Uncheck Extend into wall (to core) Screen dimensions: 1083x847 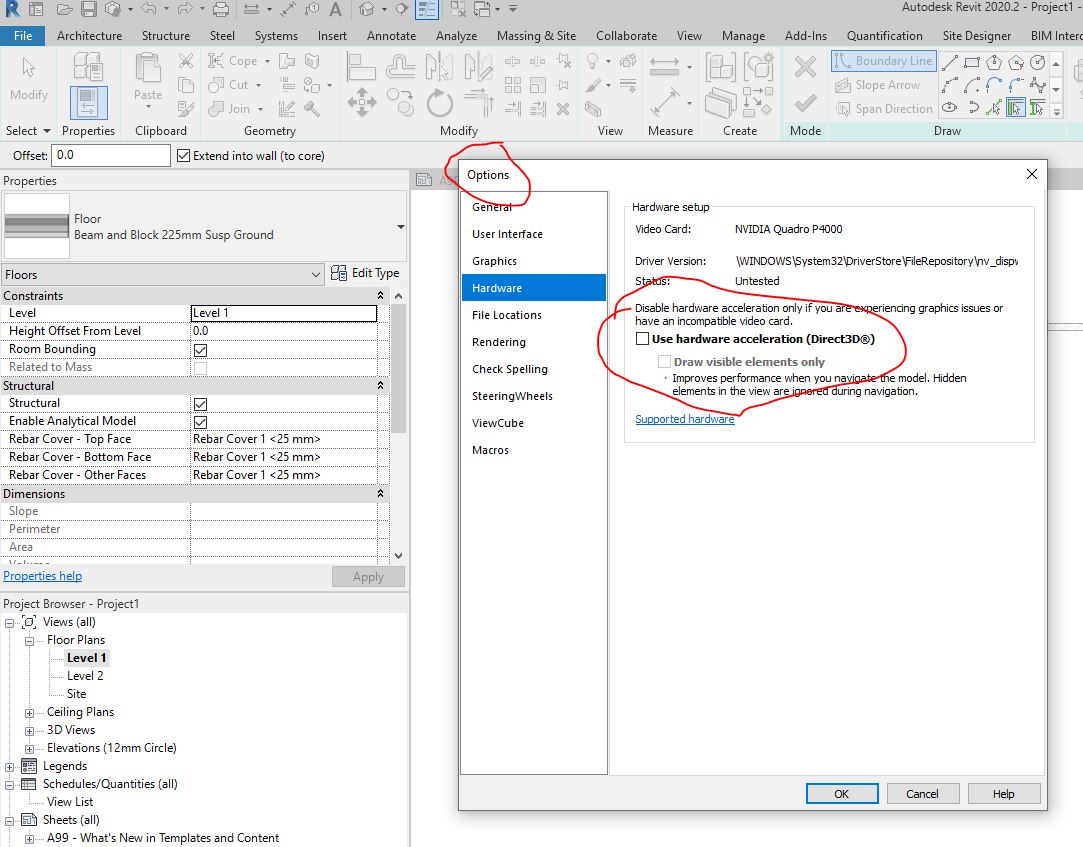tap(183, 155)
